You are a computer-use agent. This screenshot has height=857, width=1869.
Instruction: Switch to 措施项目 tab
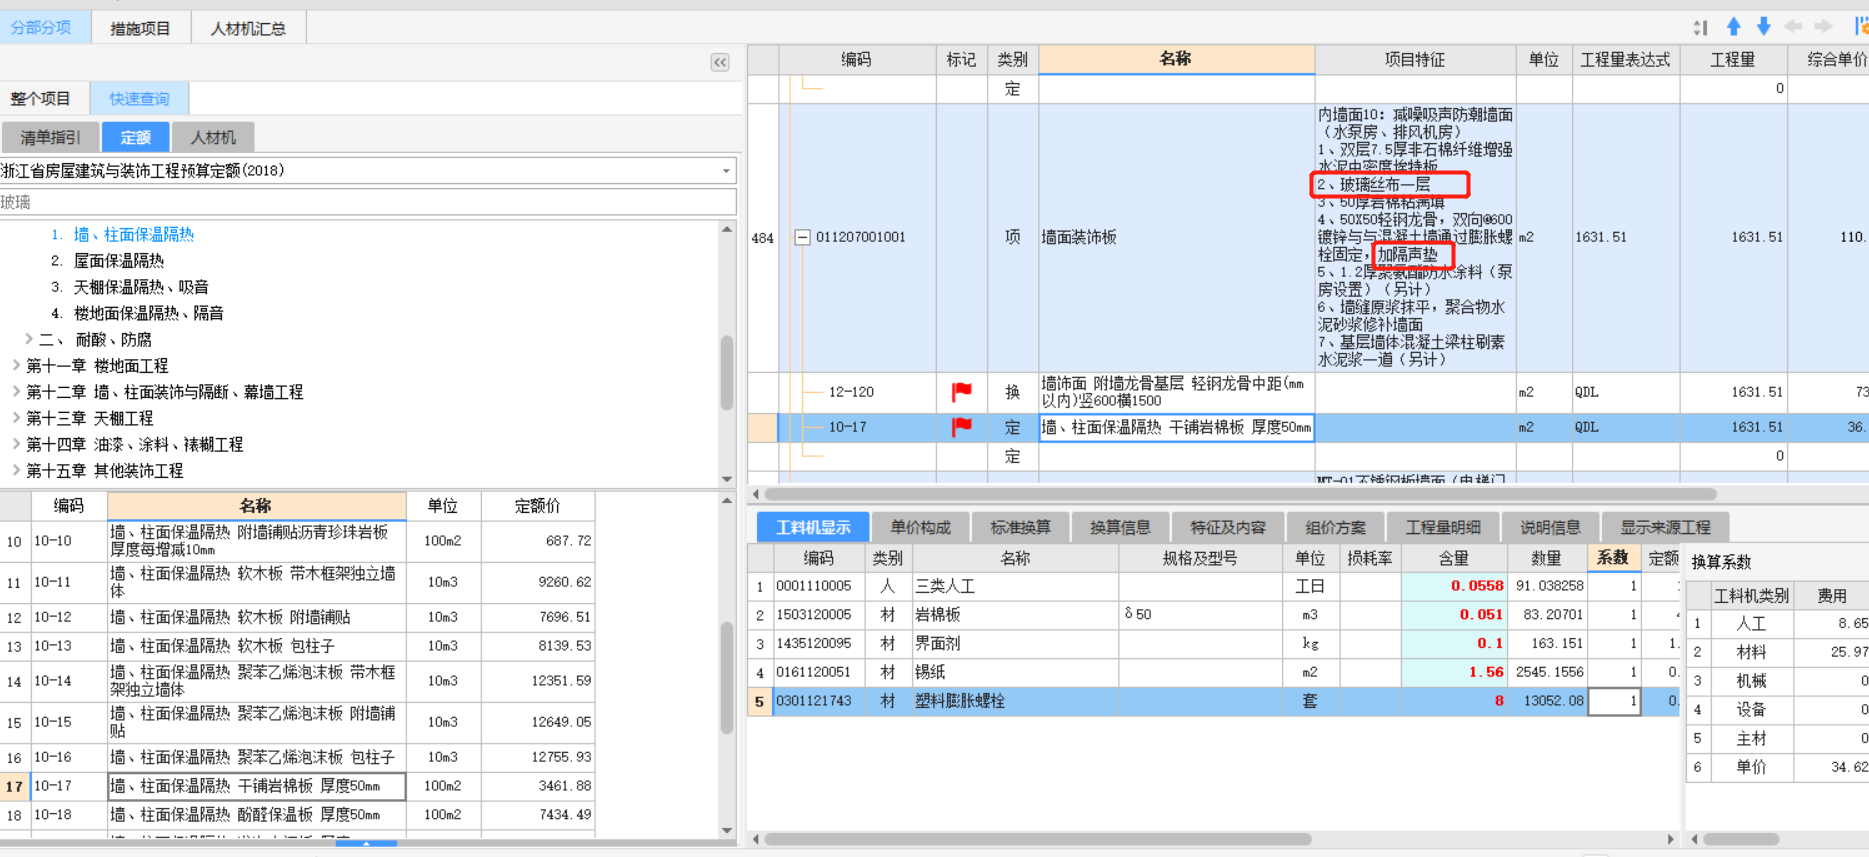pyautogui.click(x=141, y=28)
